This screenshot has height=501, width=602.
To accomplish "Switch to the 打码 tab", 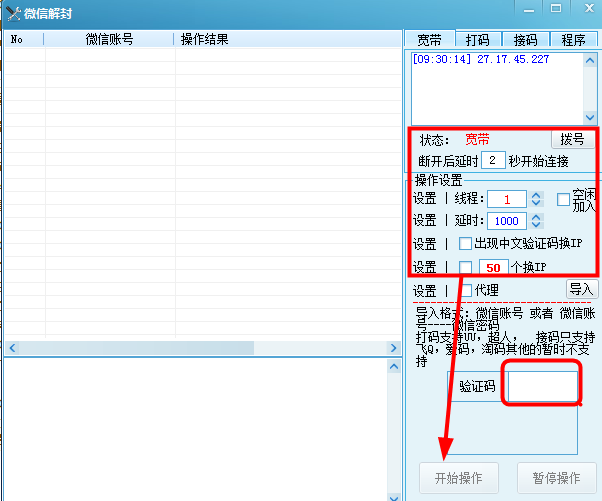I will click(477, 40).
